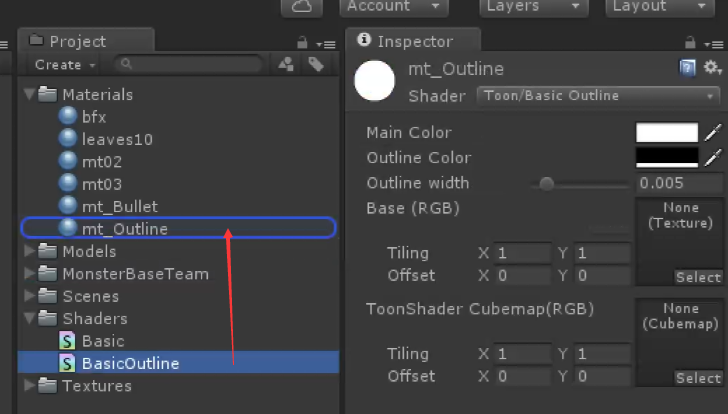Select the BasicOutline shader name
The image size is (728, 414).
130,363
